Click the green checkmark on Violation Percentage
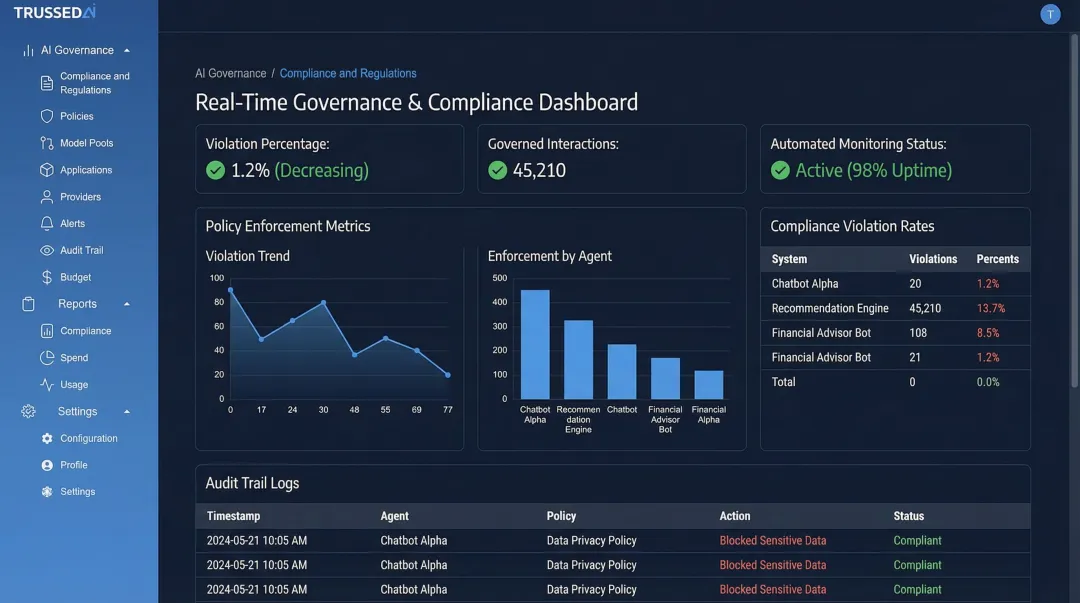 coord(214,170)
